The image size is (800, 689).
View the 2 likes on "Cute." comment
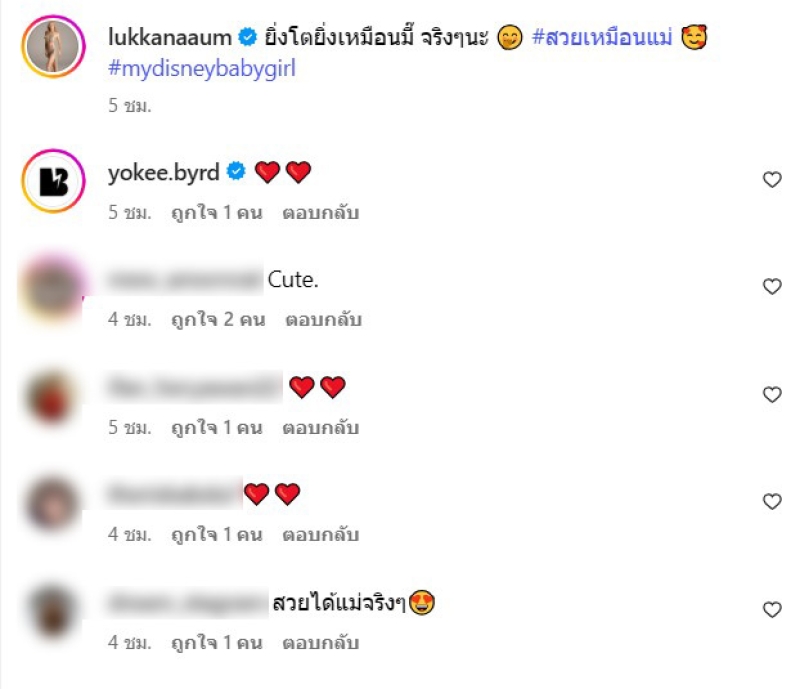point(218,319)
